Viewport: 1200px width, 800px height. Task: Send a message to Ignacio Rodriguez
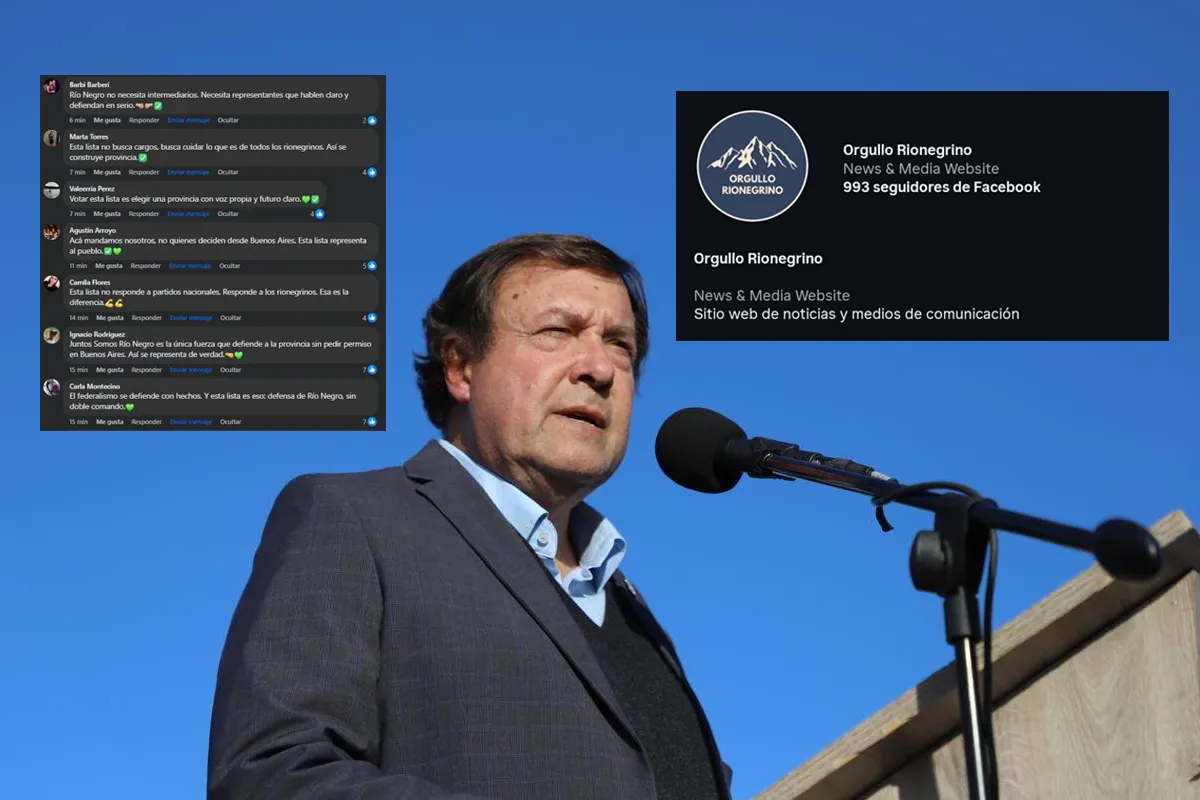click(191, 370)
